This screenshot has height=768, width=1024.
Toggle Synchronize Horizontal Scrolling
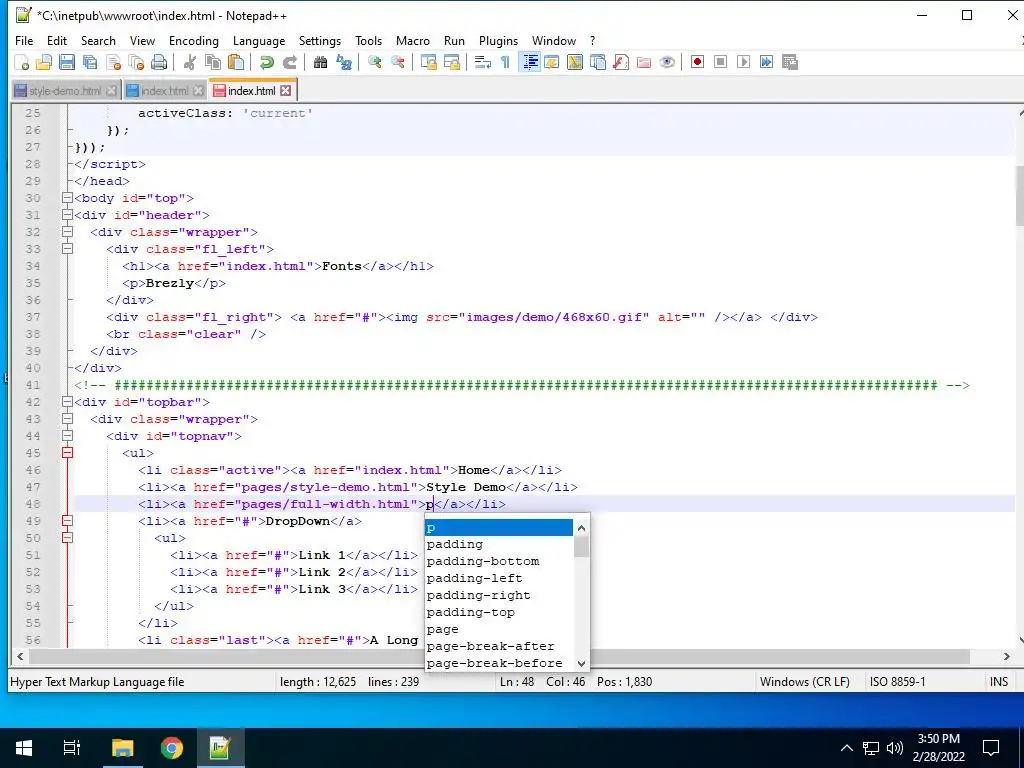point(451,62)
